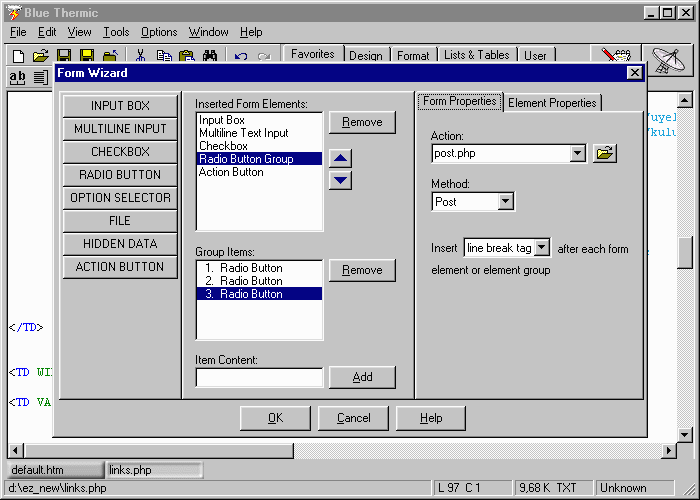Open the Window menu
This screenshot has width=700, height=500.
(x=208, y=32)
